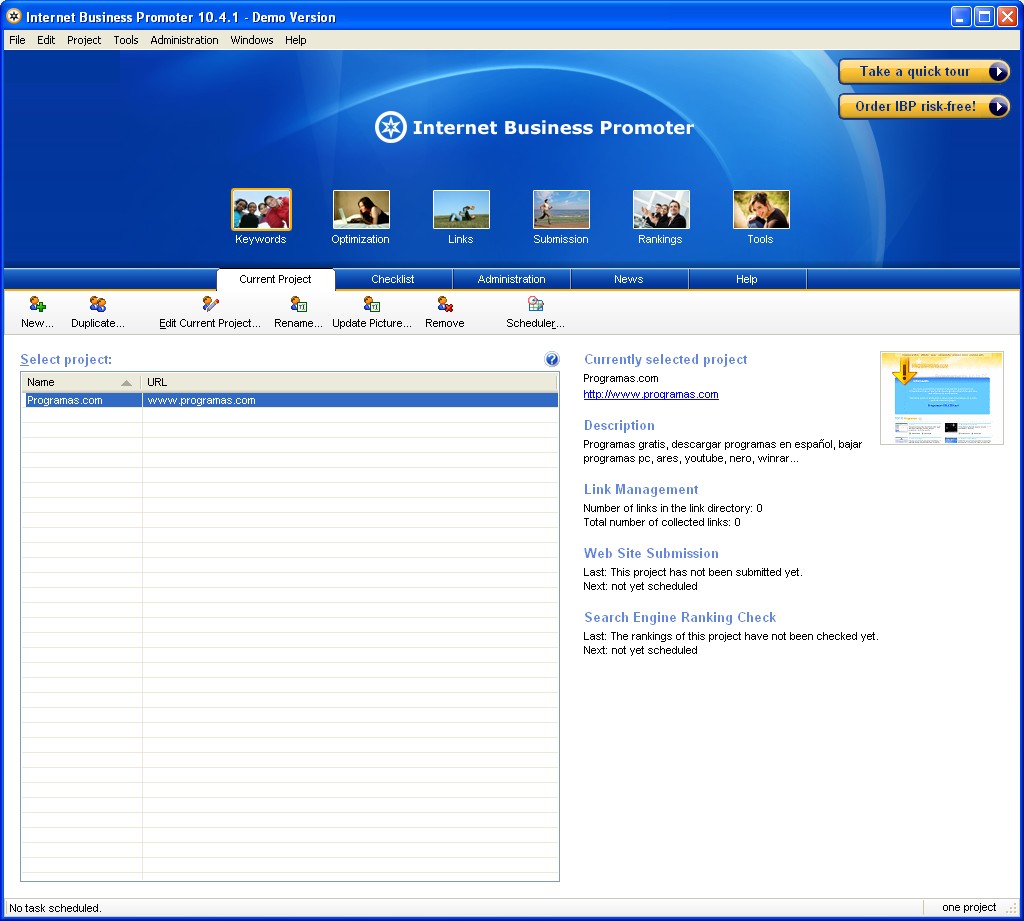Open the Keywords module icon

point(261,209)
